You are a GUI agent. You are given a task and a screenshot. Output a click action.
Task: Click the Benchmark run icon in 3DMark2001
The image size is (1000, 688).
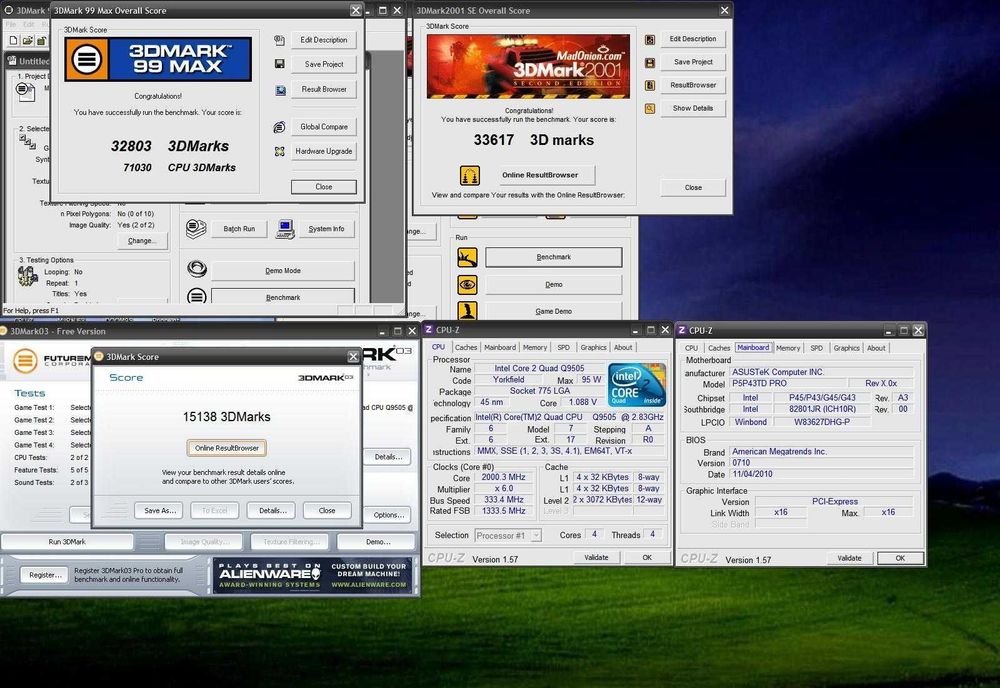pyautogui.click(x=467, y=257)
